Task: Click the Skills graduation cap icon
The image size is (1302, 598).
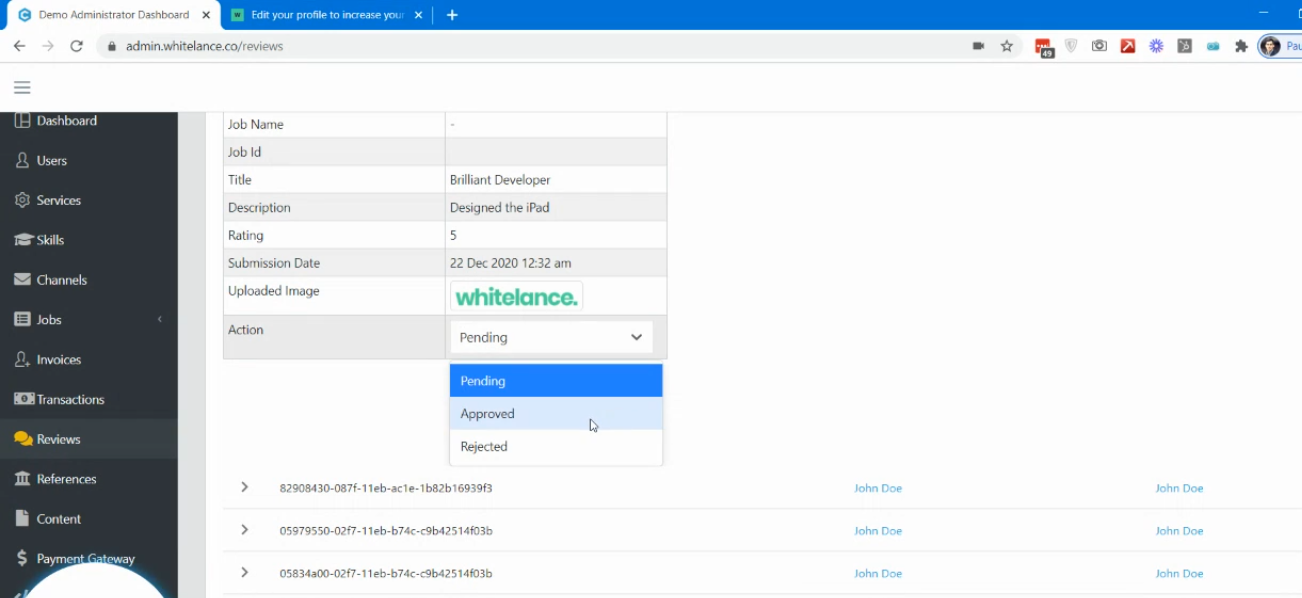Action: click(22, 240)
